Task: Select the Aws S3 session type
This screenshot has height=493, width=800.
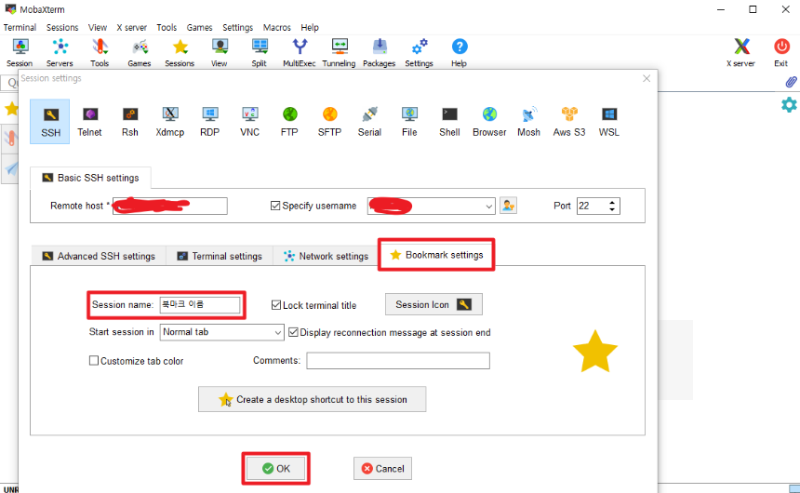Action: (x=569, y=121)
